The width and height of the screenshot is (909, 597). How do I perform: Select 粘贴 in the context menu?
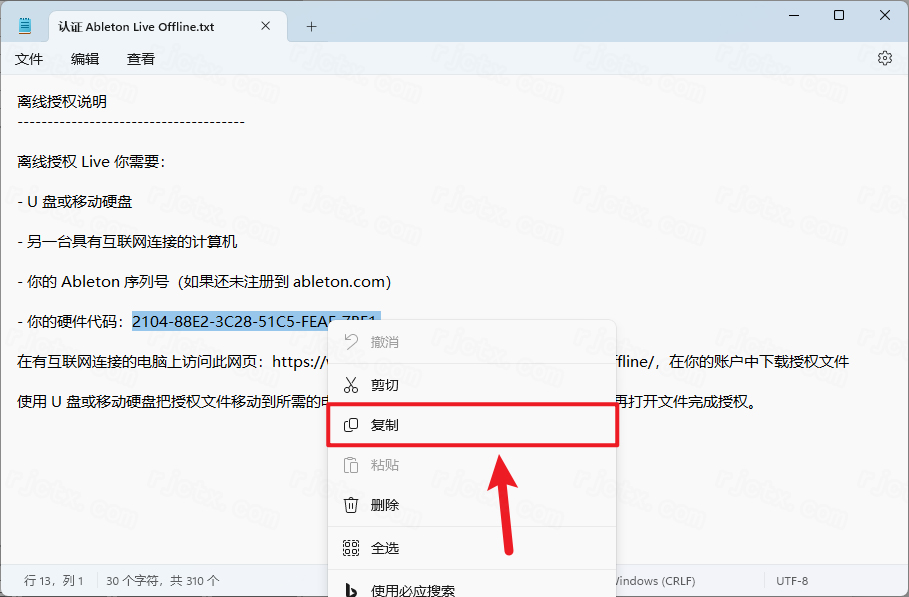385,465
